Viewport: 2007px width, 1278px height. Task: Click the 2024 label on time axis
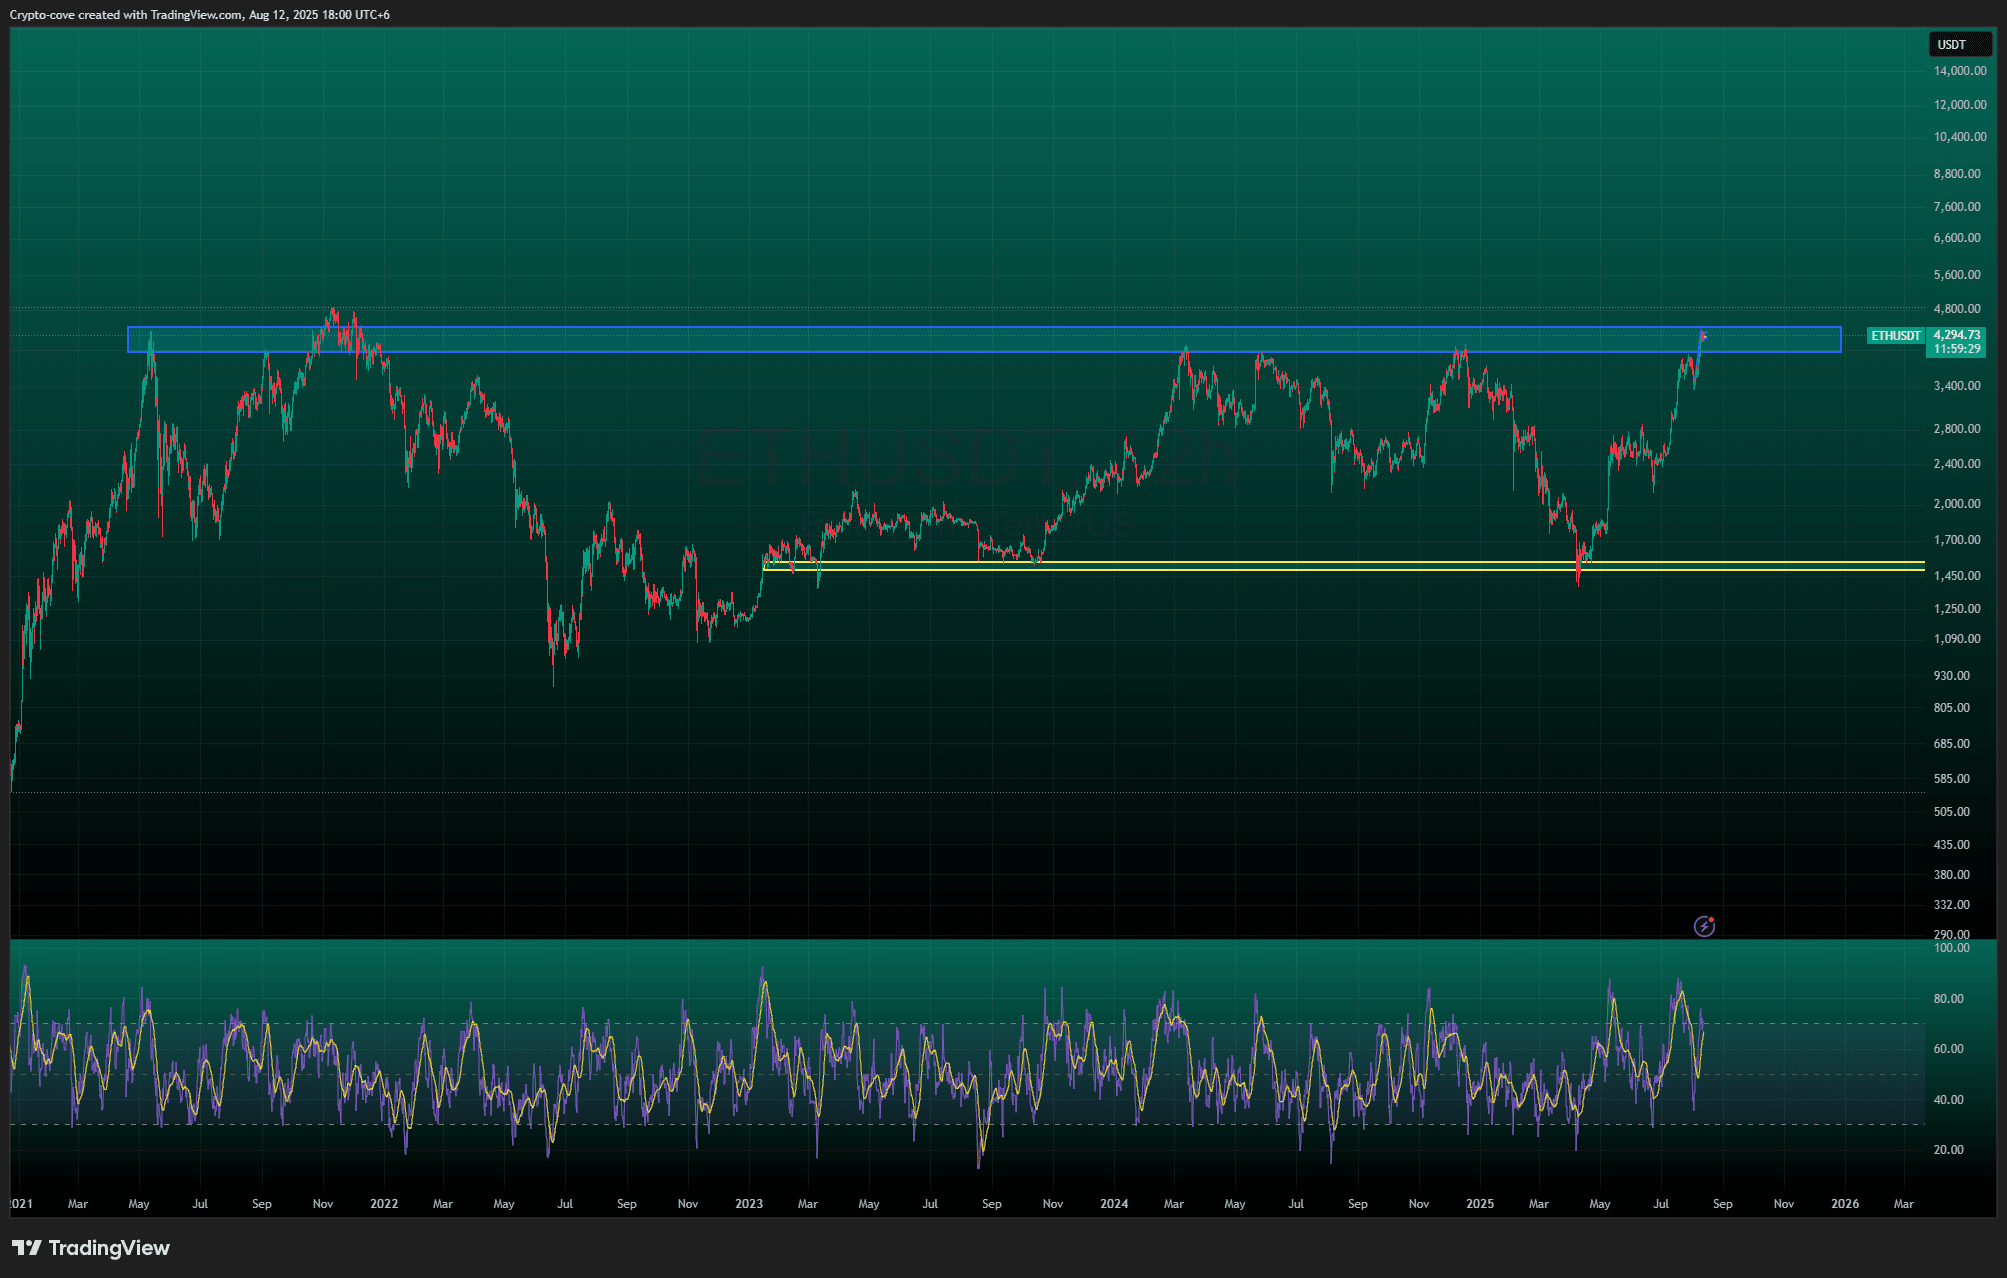[x=1113, y=1204]
